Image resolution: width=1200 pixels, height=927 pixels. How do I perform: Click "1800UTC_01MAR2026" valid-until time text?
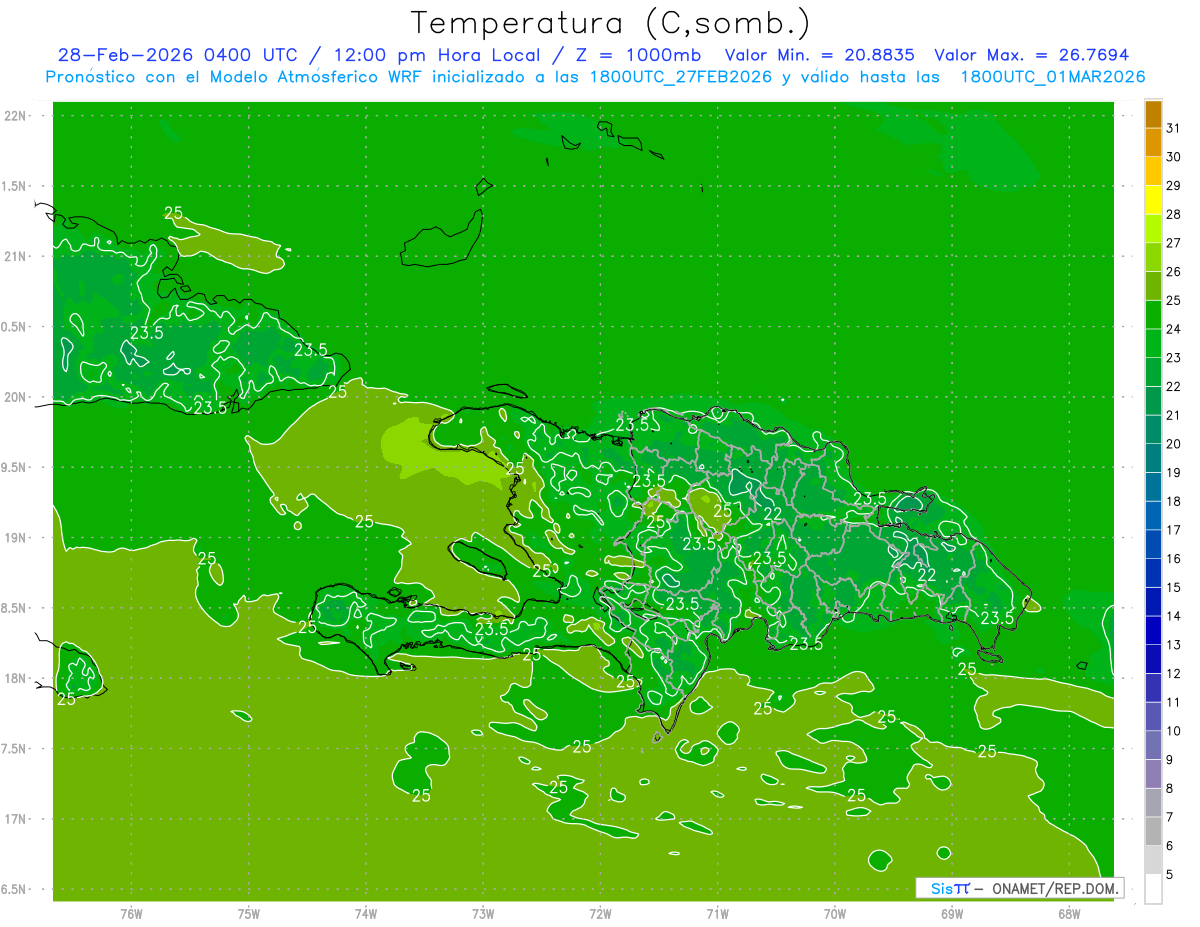[x=1052, y=77]
